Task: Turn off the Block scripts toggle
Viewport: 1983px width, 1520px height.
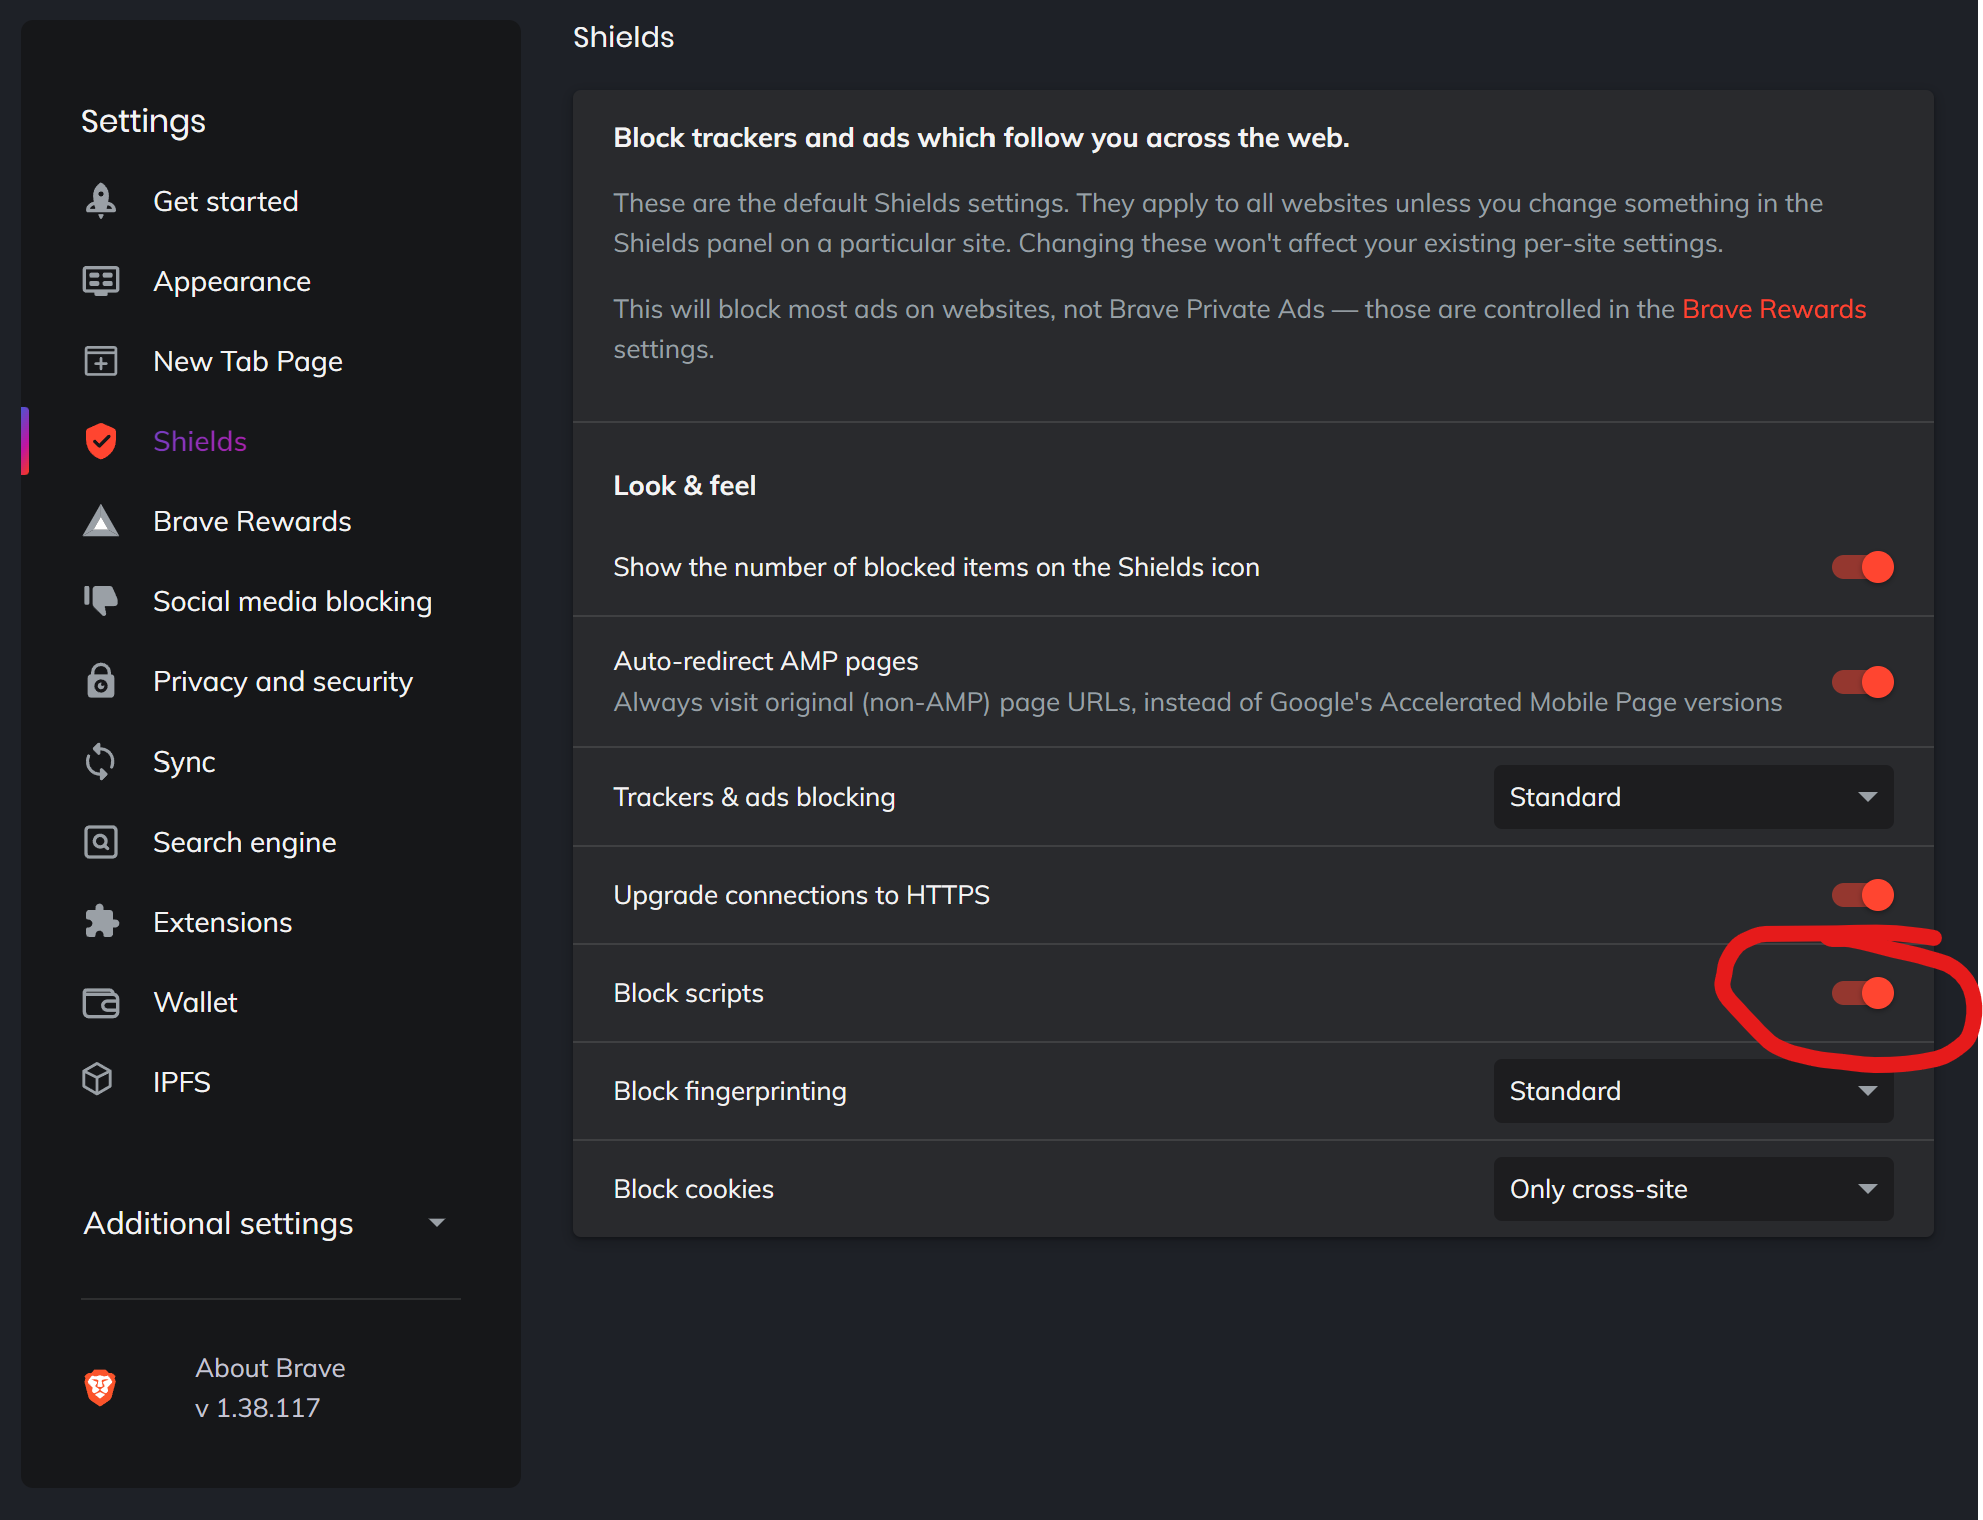Action: [x=1862, y=993]
